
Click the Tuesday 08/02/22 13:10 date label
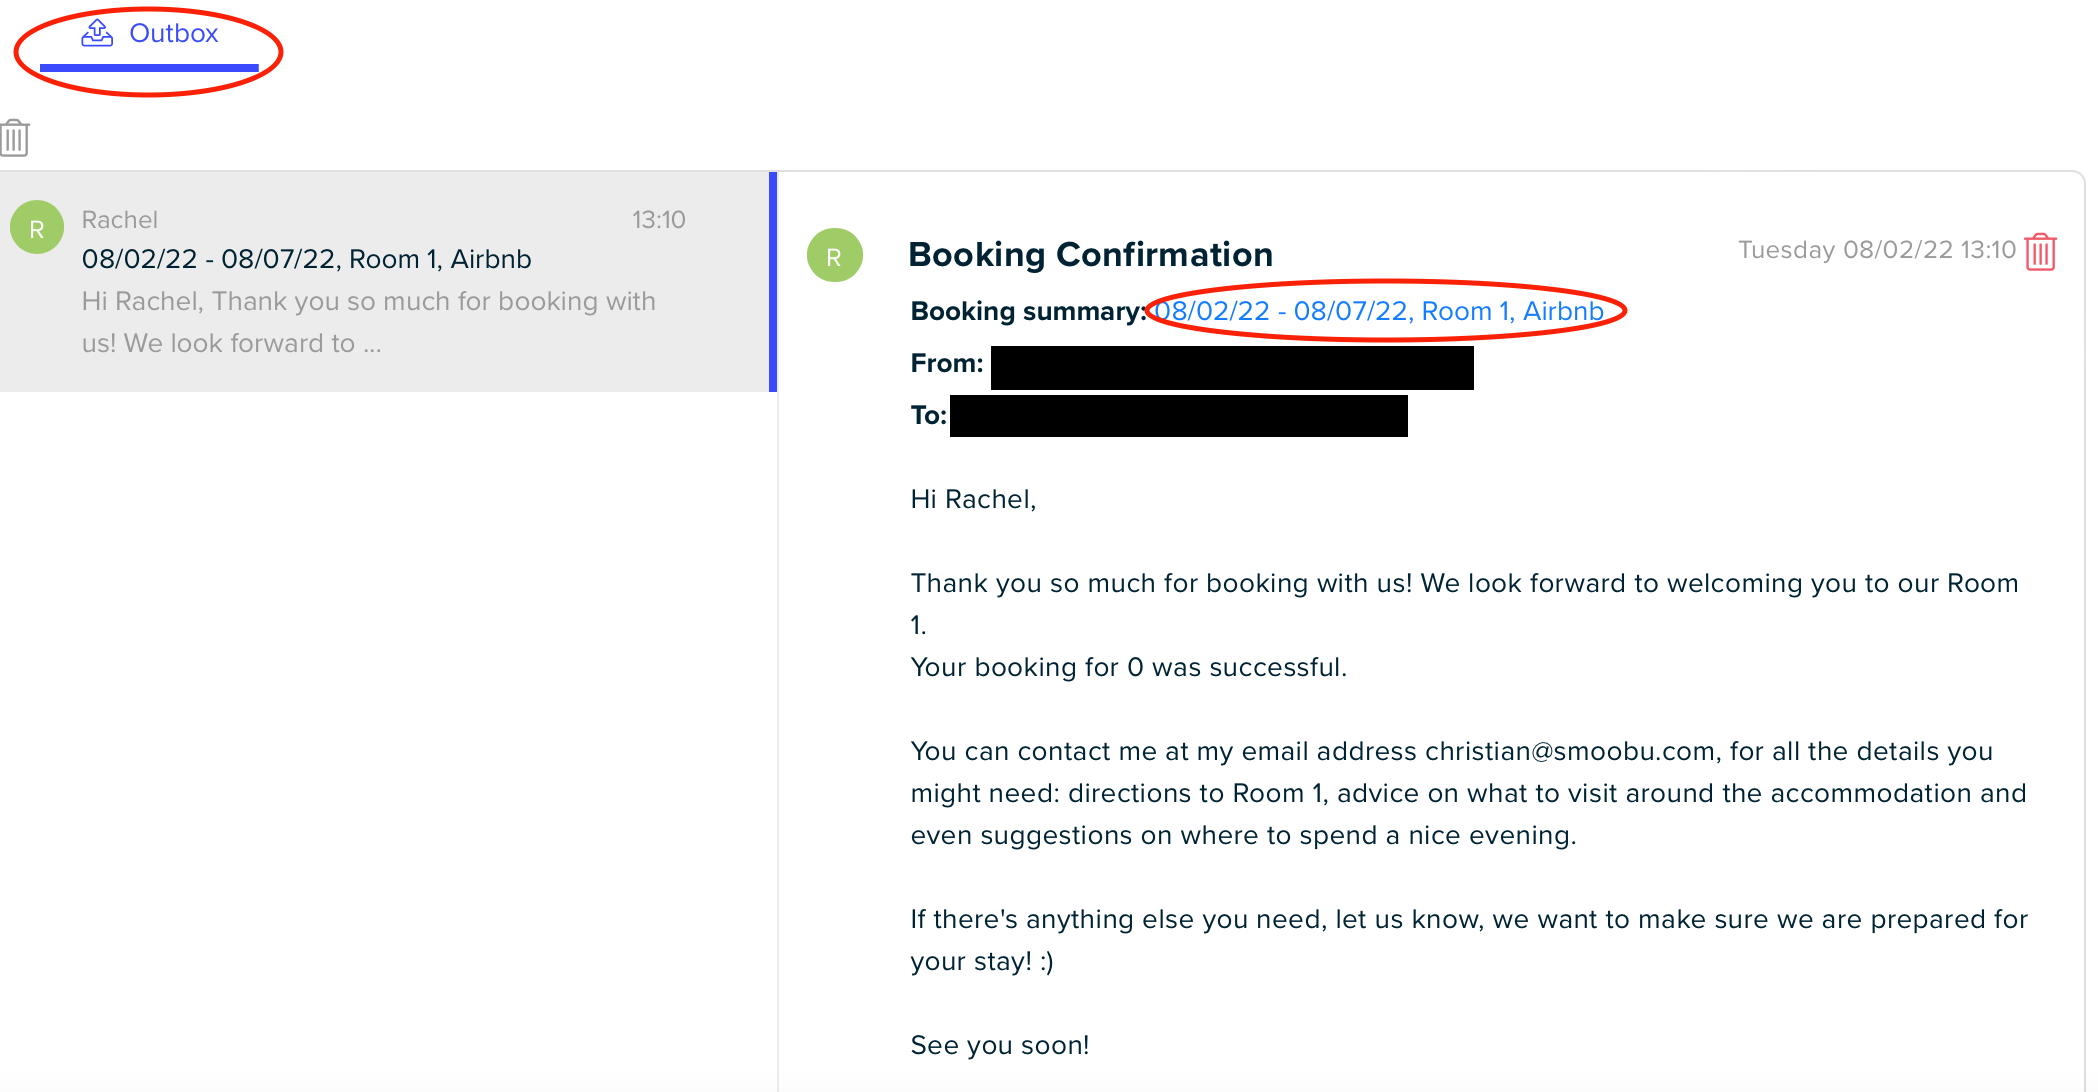[1876, 250]
